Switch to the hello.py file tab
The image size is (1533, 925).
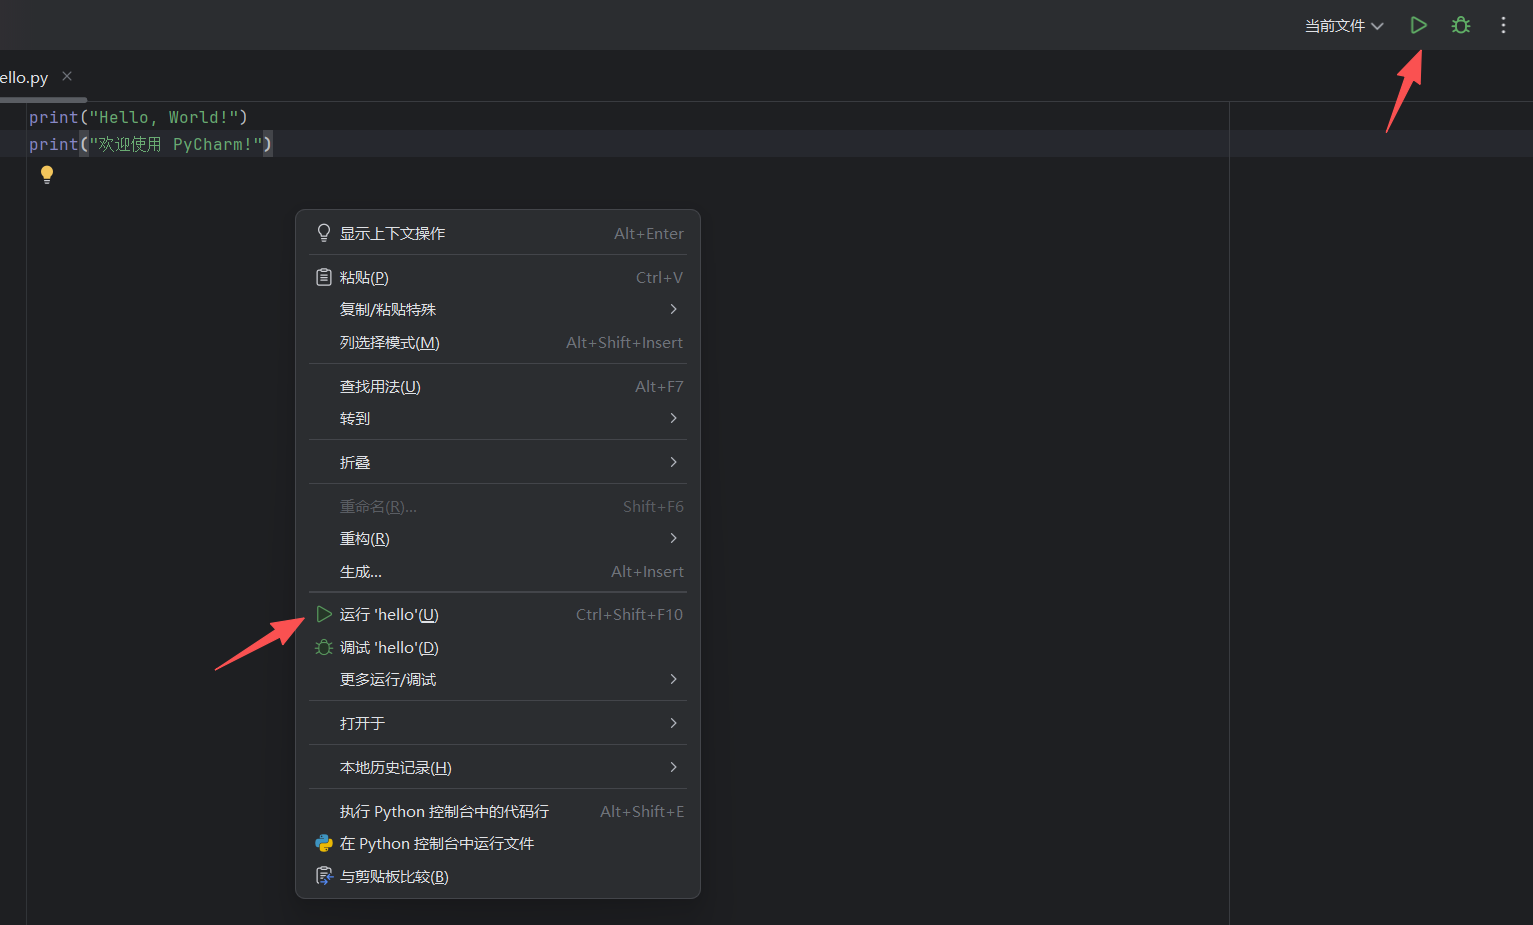click(x=24, y=77)
